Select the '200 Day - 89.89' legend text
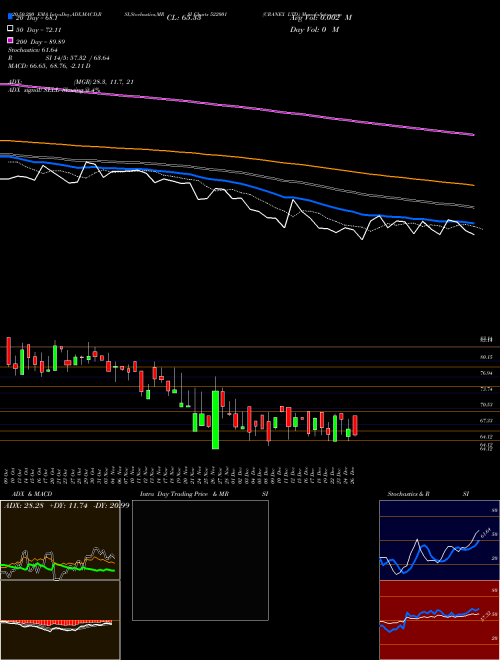Image resolution: width=500 pixels, height=660 pixels. pos(40,42)
